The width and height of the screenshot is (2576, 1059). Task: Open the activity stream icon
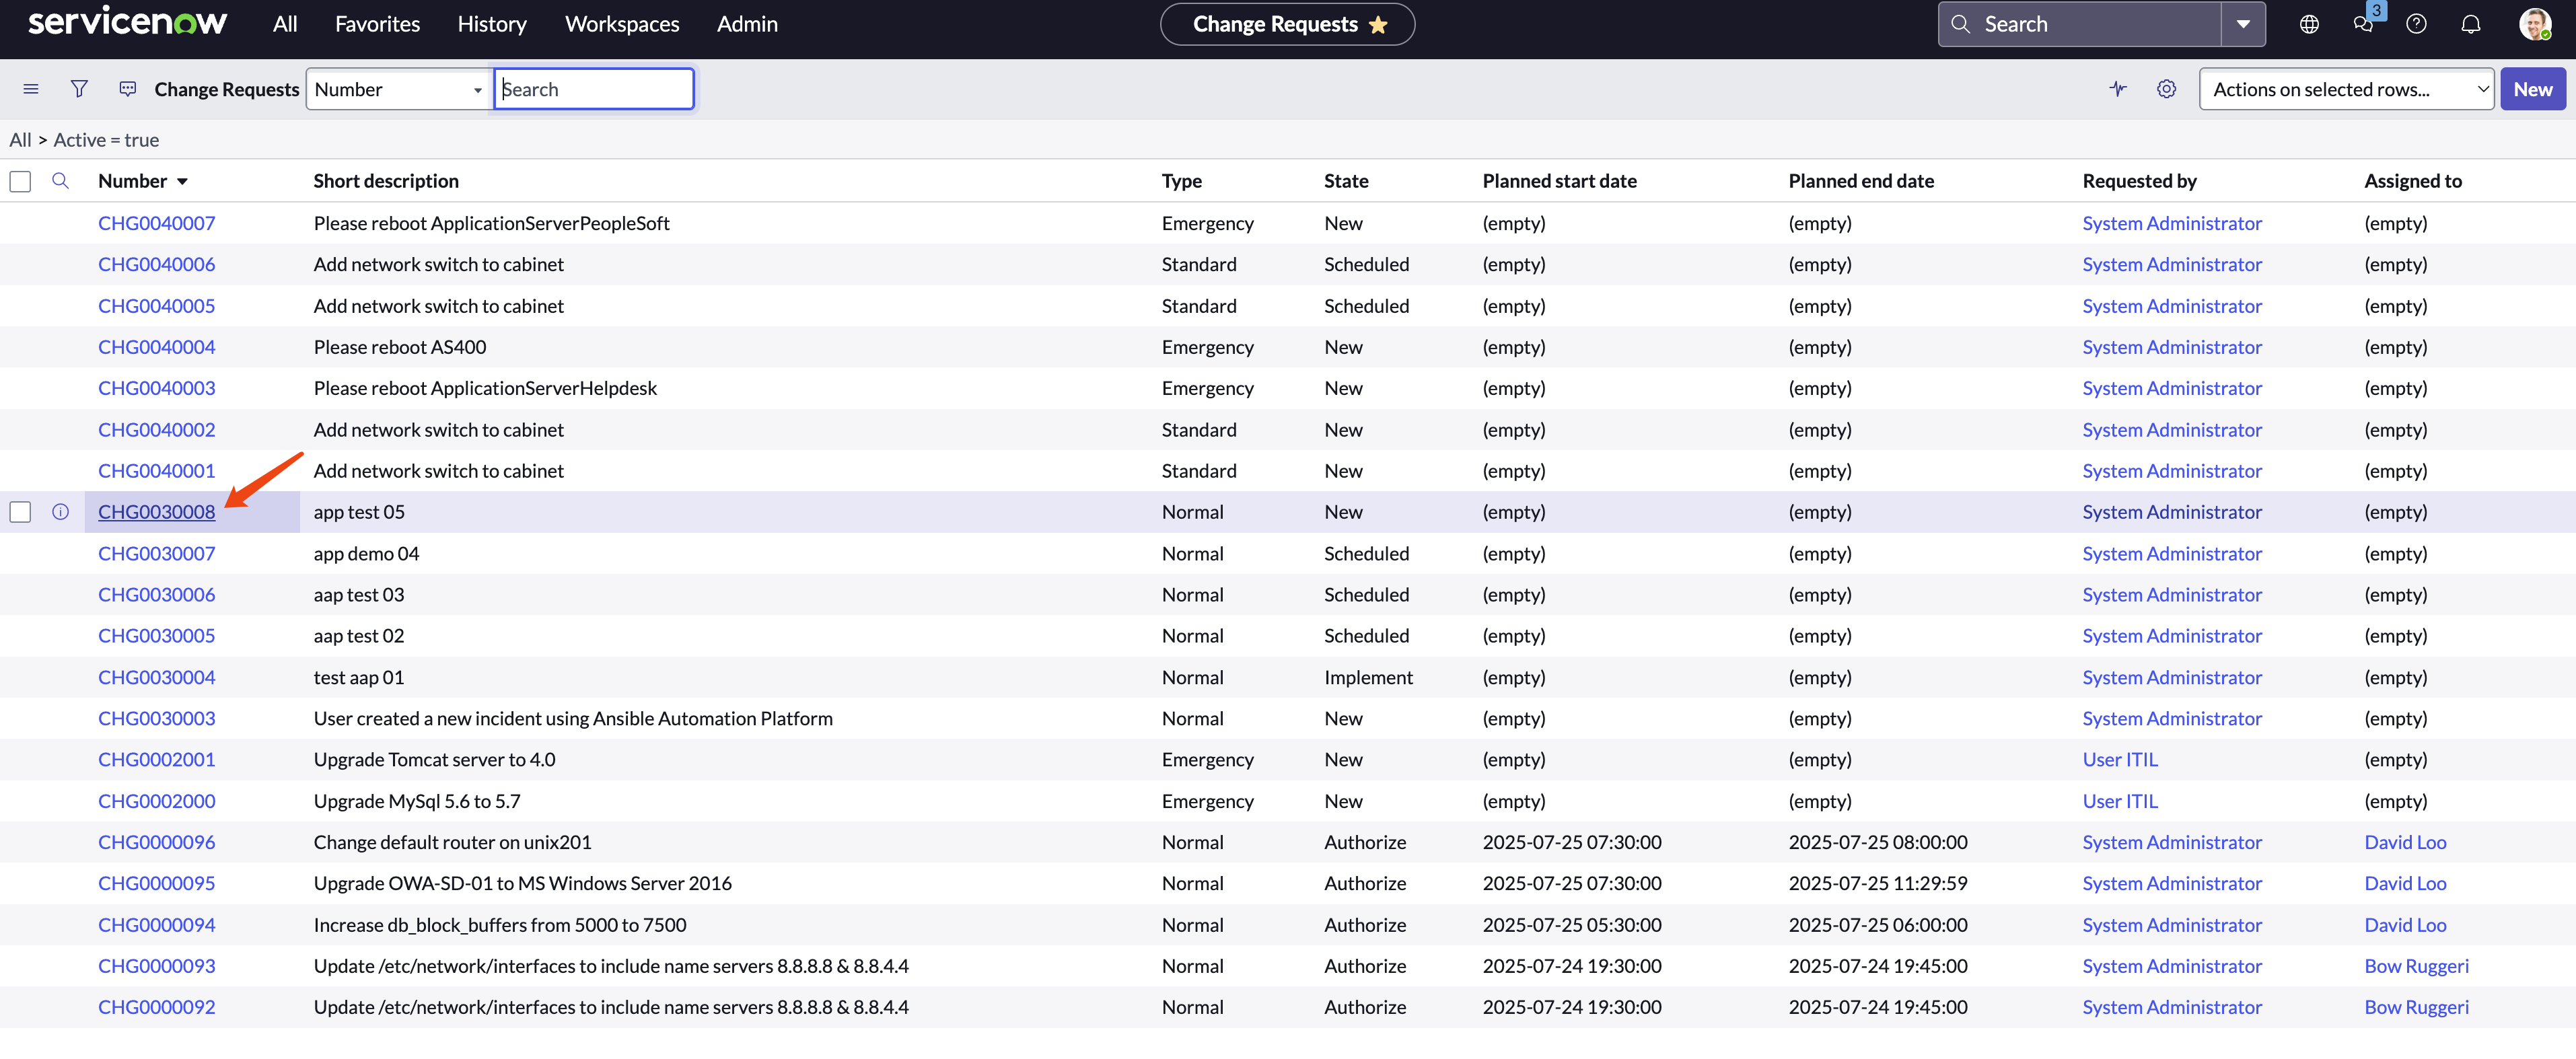coord(2118,89)
